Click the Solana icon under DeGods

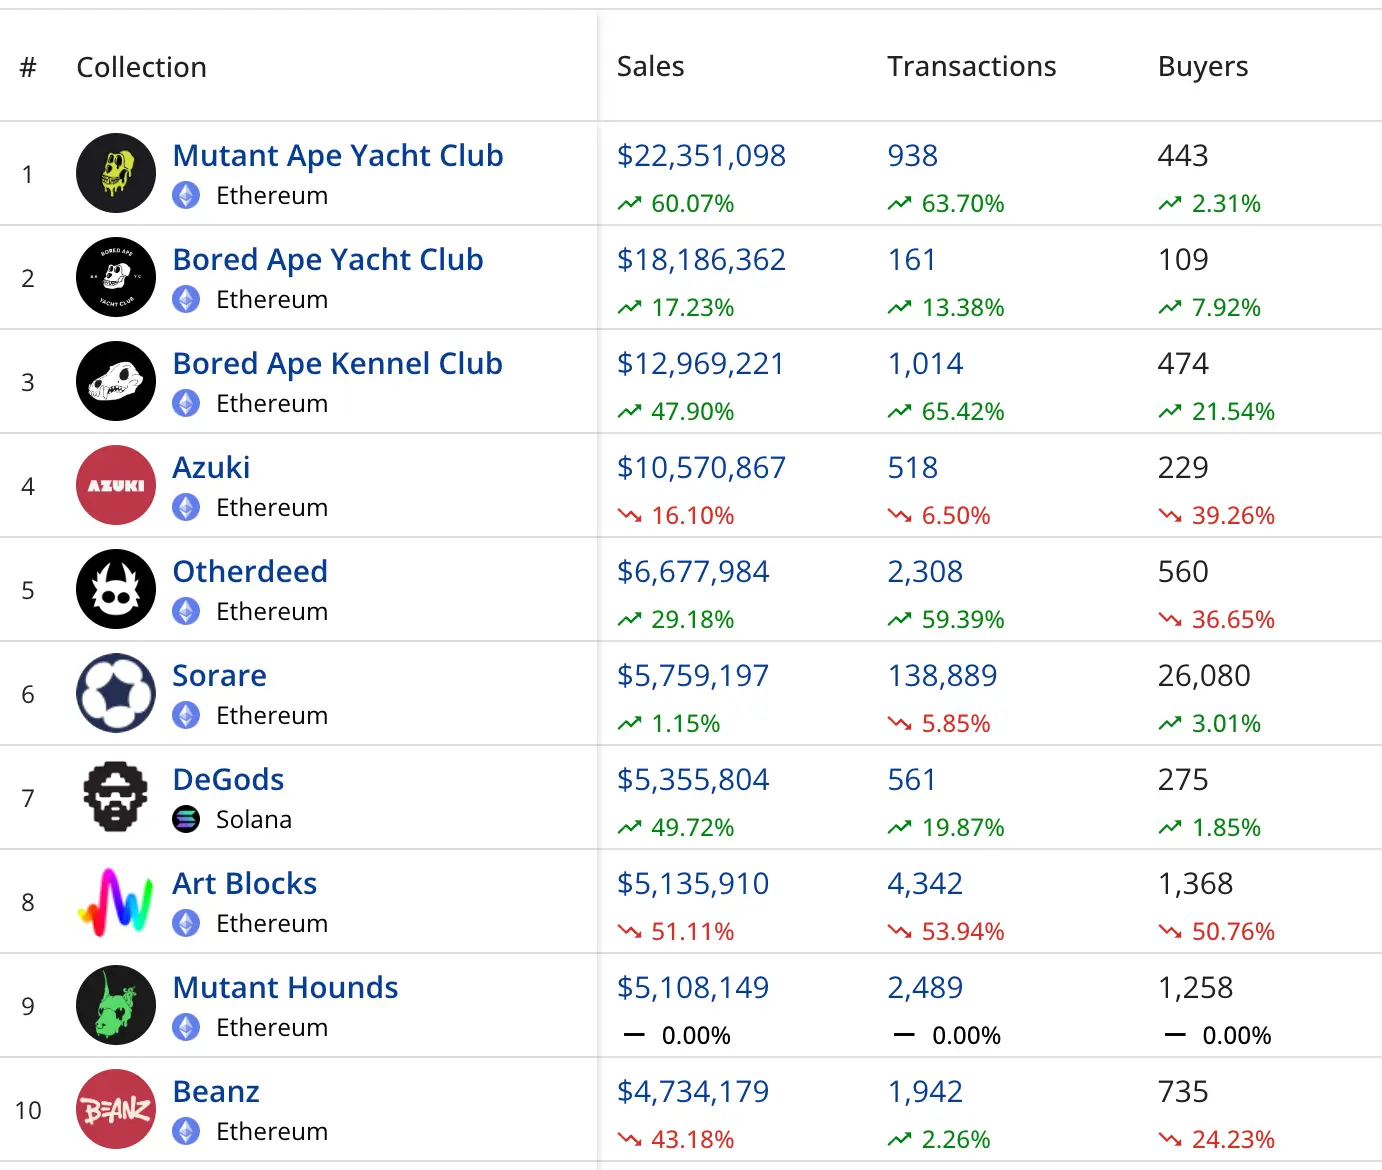point(186,819)
